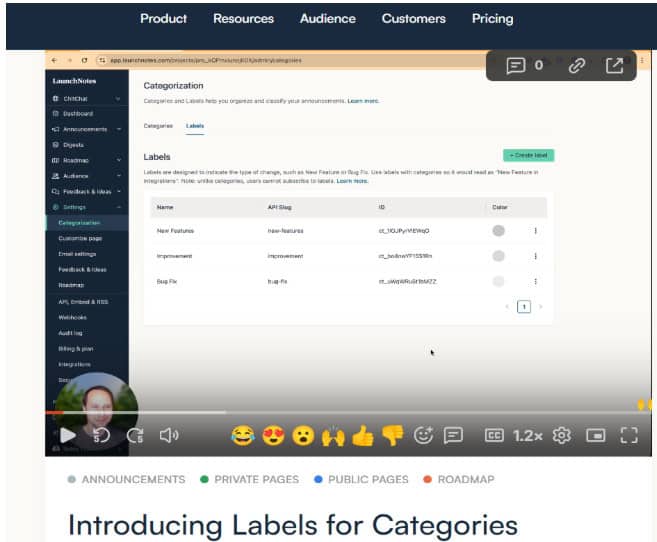Open video settings gear
The image size is (657, 542).
click(561, 436)
